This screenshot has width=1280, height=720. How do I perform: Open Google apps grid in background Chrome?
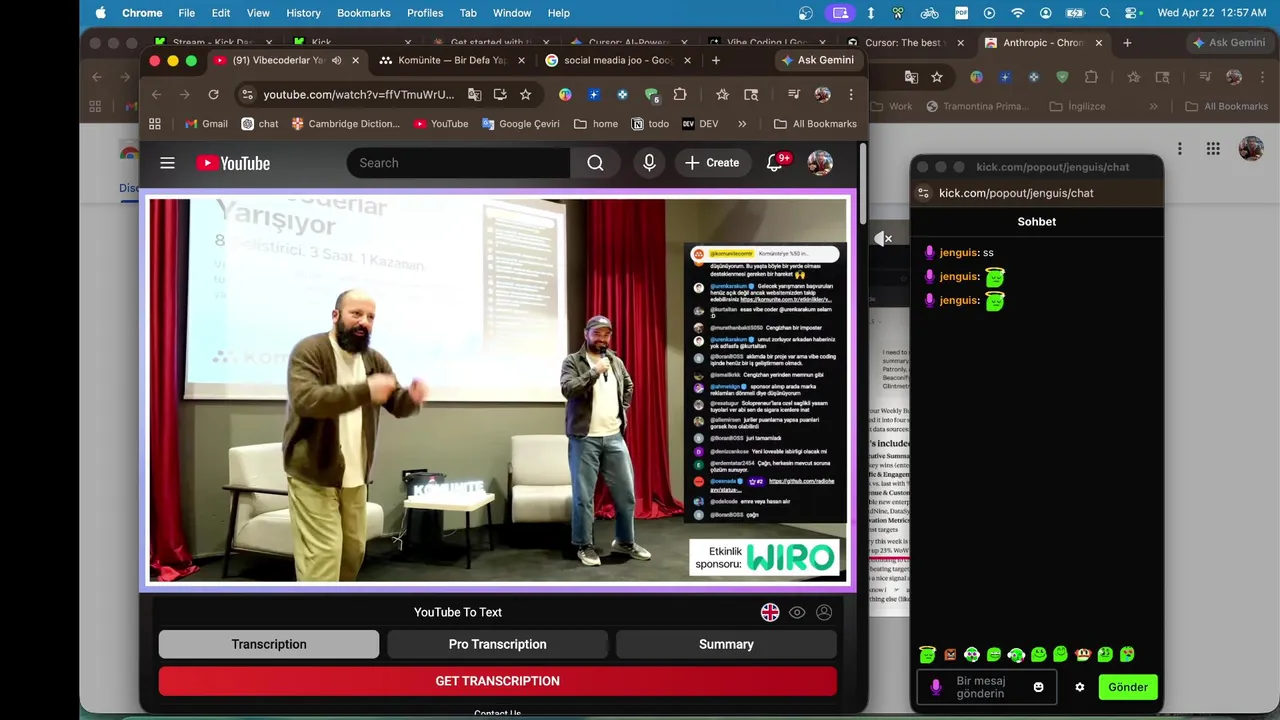(x=1213, y=149)
